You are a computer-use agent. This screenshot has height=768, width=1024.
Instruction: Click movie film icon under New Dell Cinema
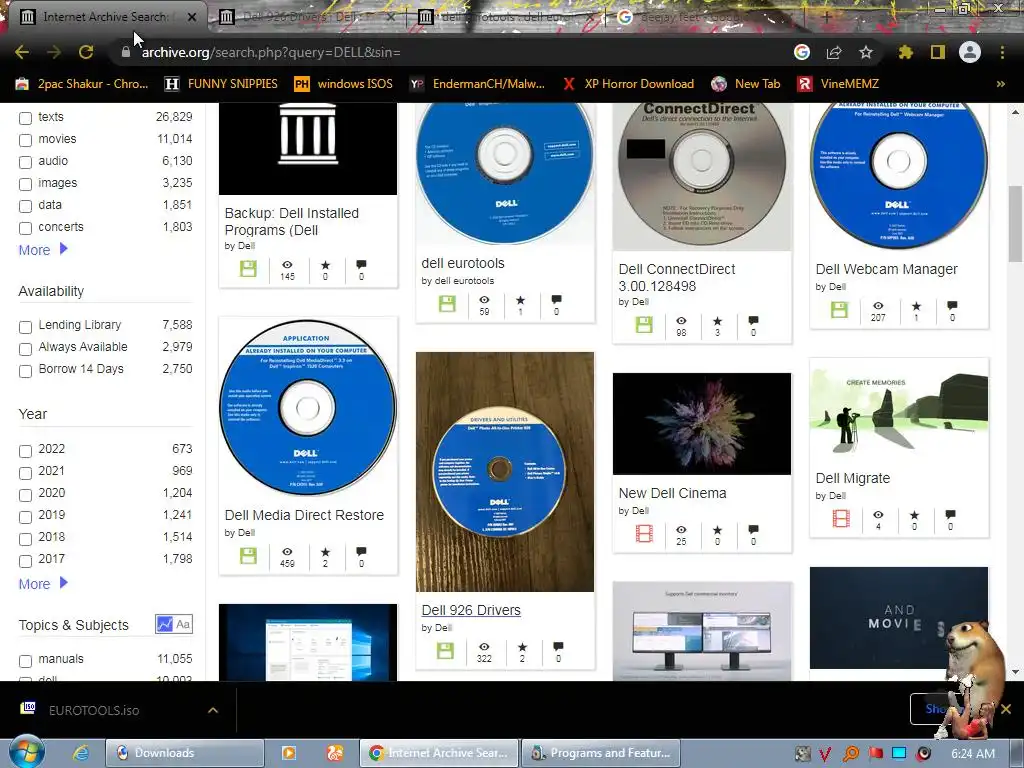[644, 534]
